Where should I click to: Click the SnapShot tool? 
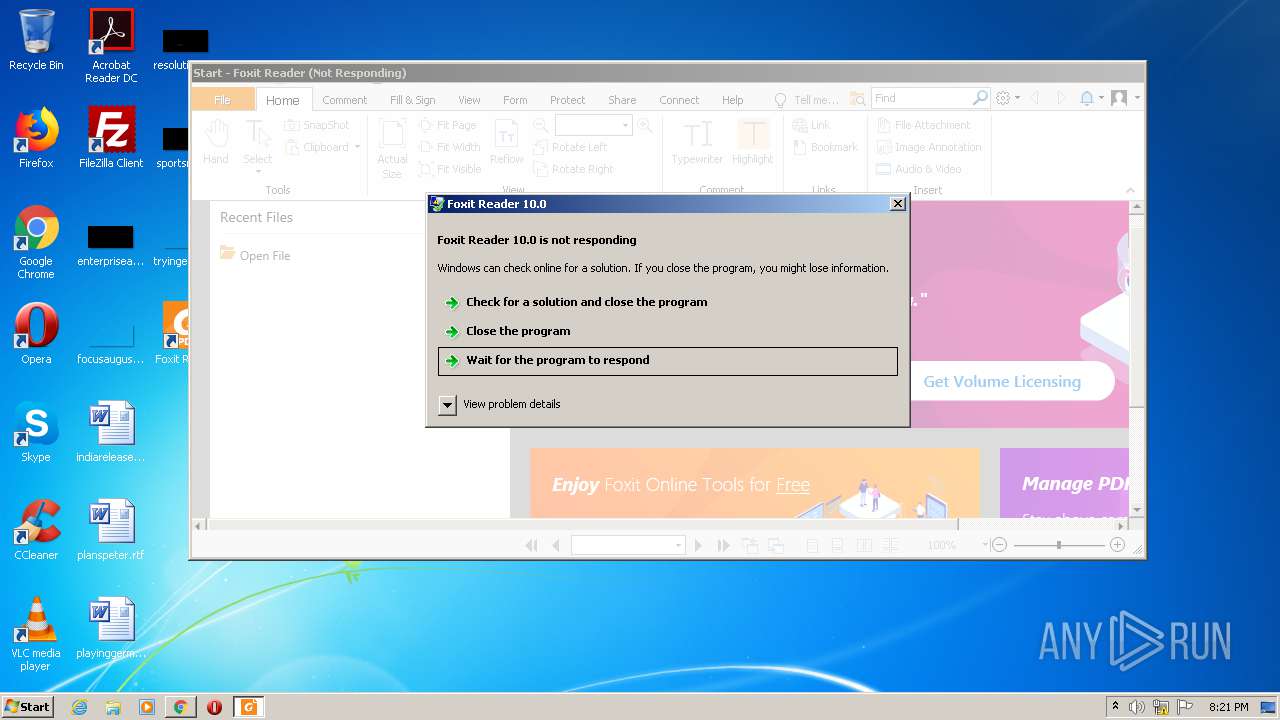pos(317,125)
